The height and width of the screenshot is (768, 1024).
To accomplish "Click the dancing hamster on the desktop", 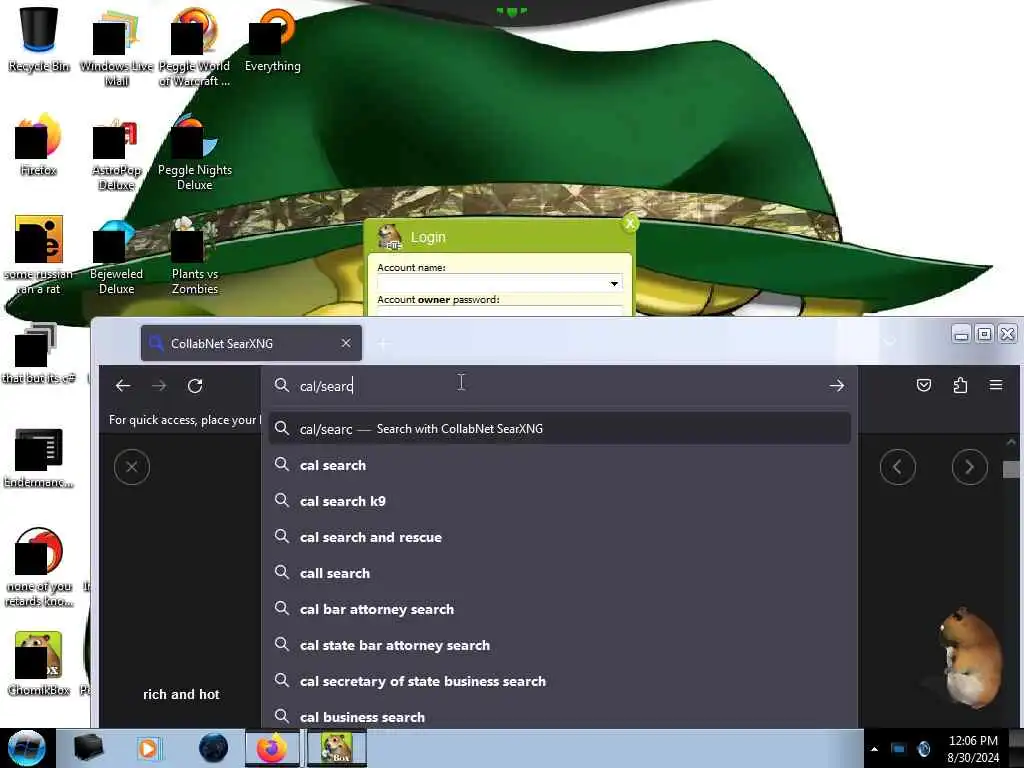I will click(x=970, y=656).
